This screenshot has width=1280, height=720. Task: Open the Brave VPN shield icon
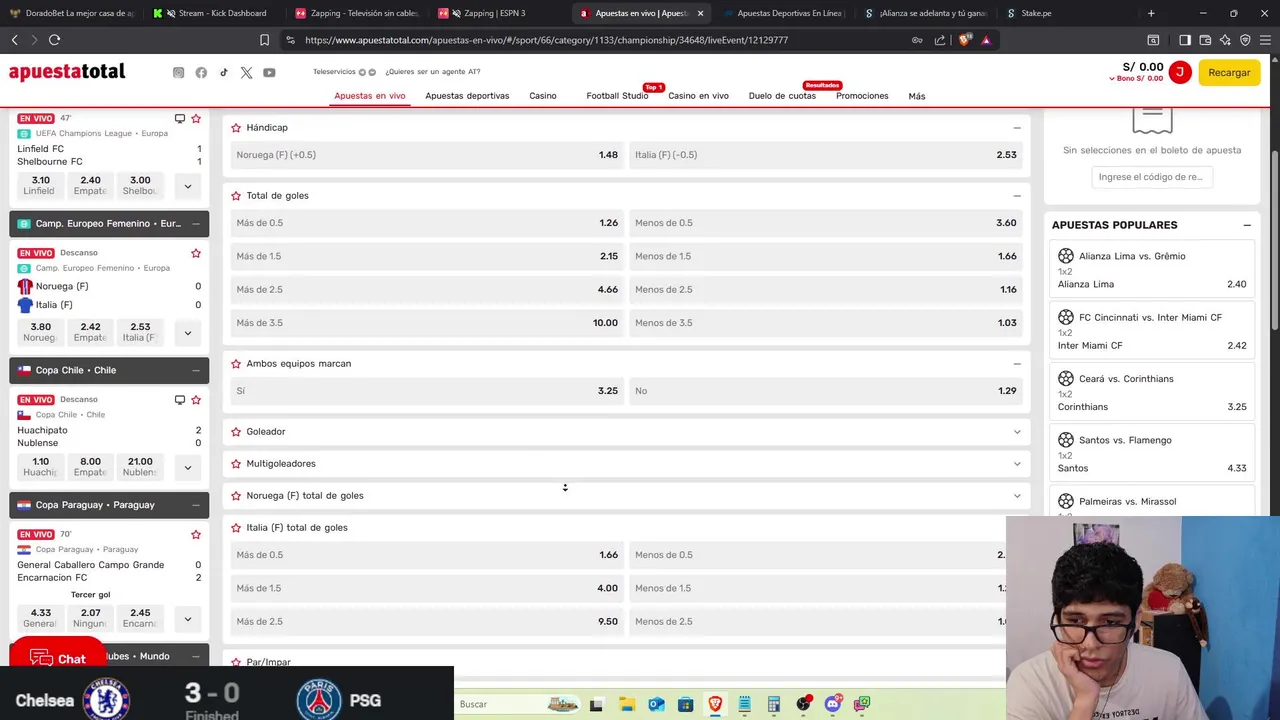click(x=1245, y=40)
